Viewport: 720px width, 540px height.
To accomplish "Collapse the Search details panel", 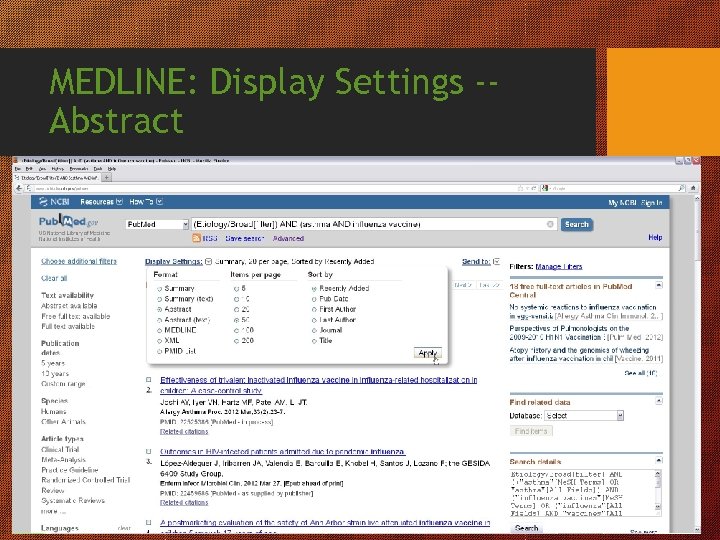I will (x=658, y=460).
